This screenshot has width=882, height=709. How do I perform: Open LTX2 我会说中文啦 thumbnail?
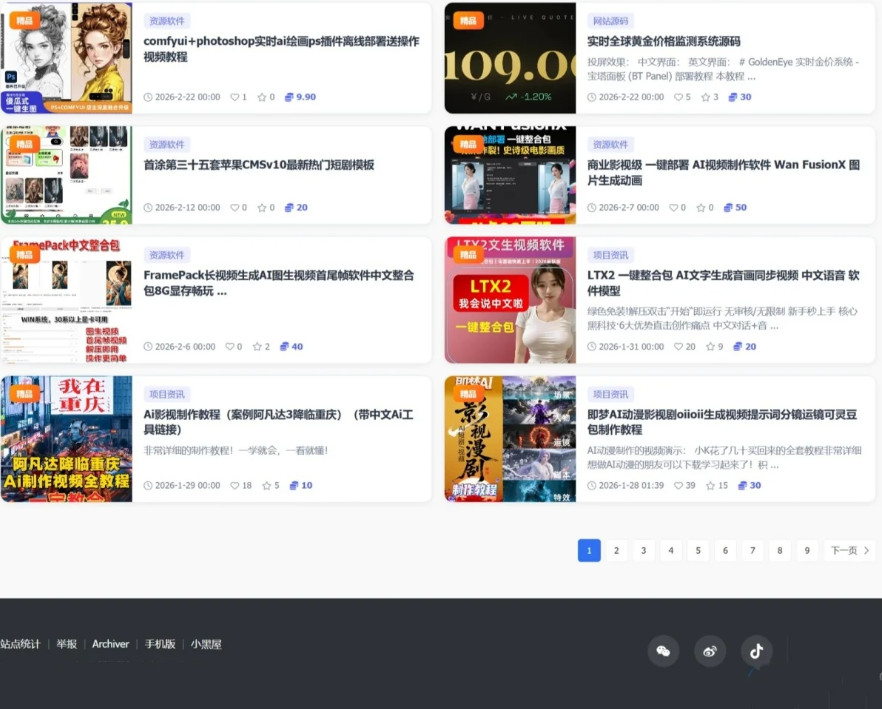[510, 300]
